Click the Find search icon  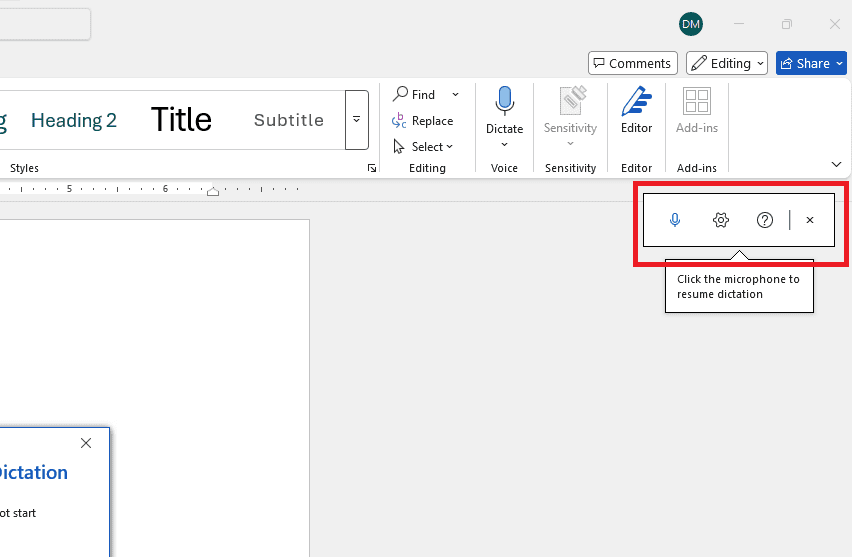click(400, 94)
